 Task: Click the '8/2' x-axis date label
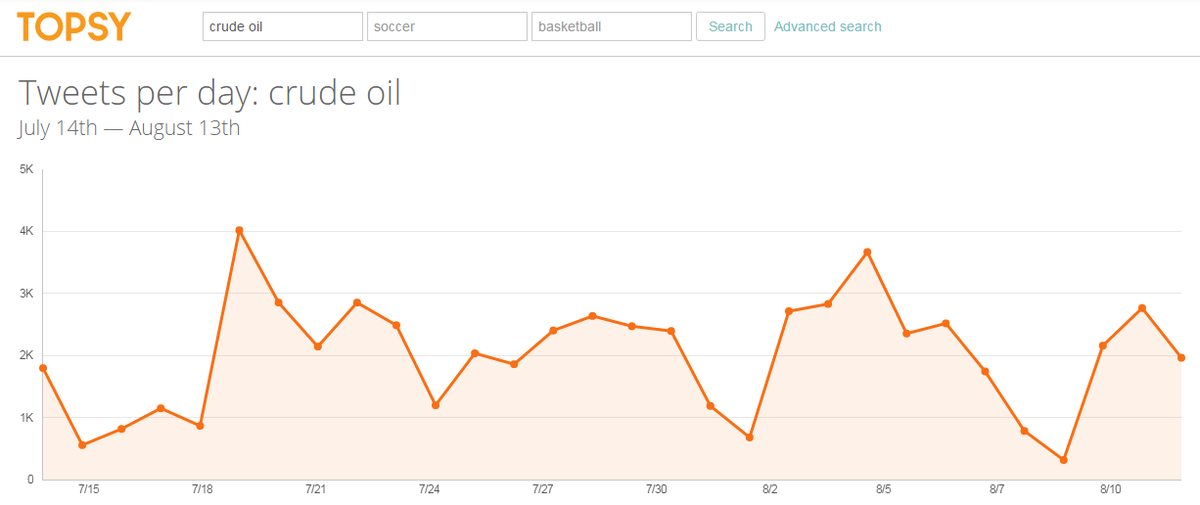pyautogui.click(x=770, y=490)
